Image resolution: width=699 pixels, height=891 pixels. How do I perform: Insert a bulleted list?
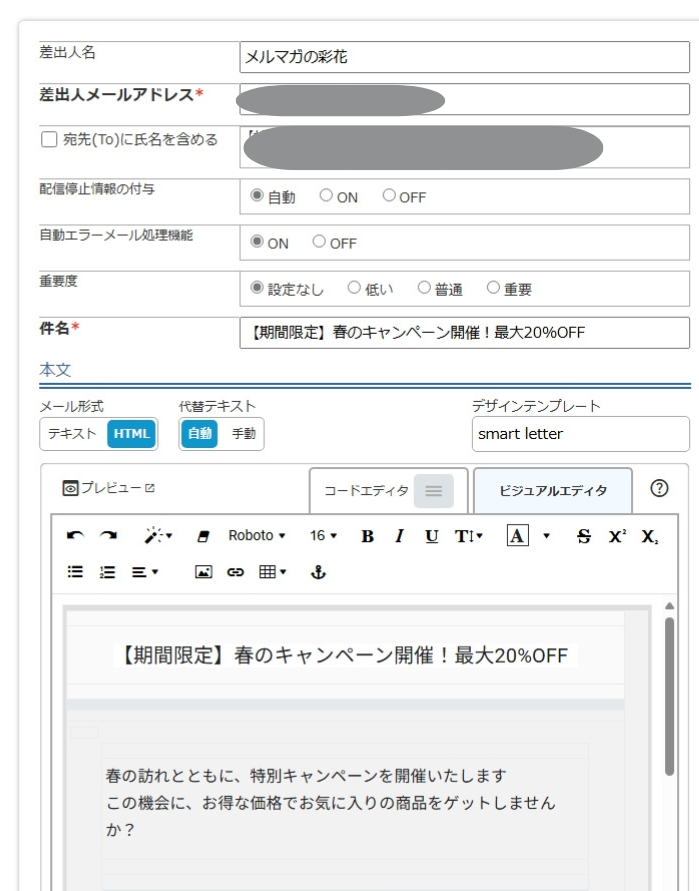point(75,572)
